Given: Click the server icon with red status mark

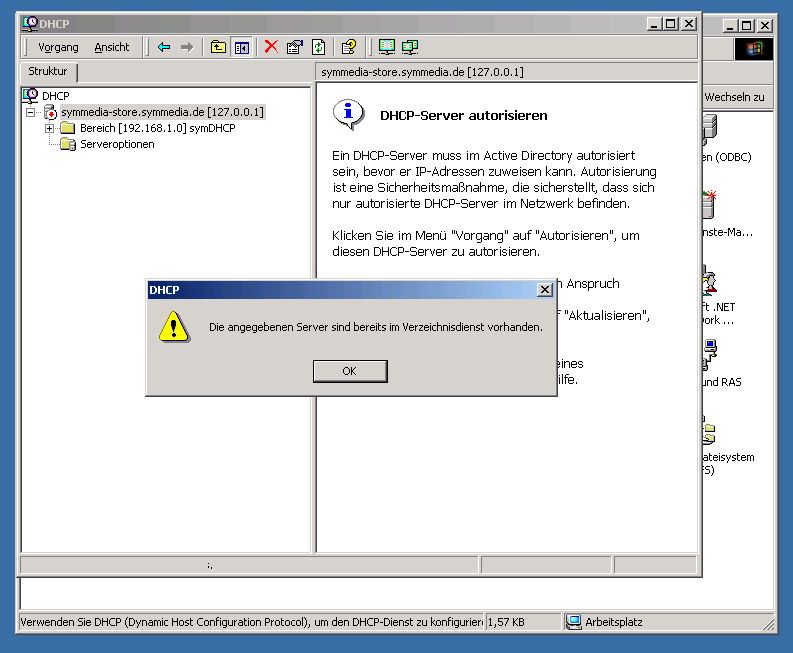Looking at the screenshot, I should coord(50,112).
